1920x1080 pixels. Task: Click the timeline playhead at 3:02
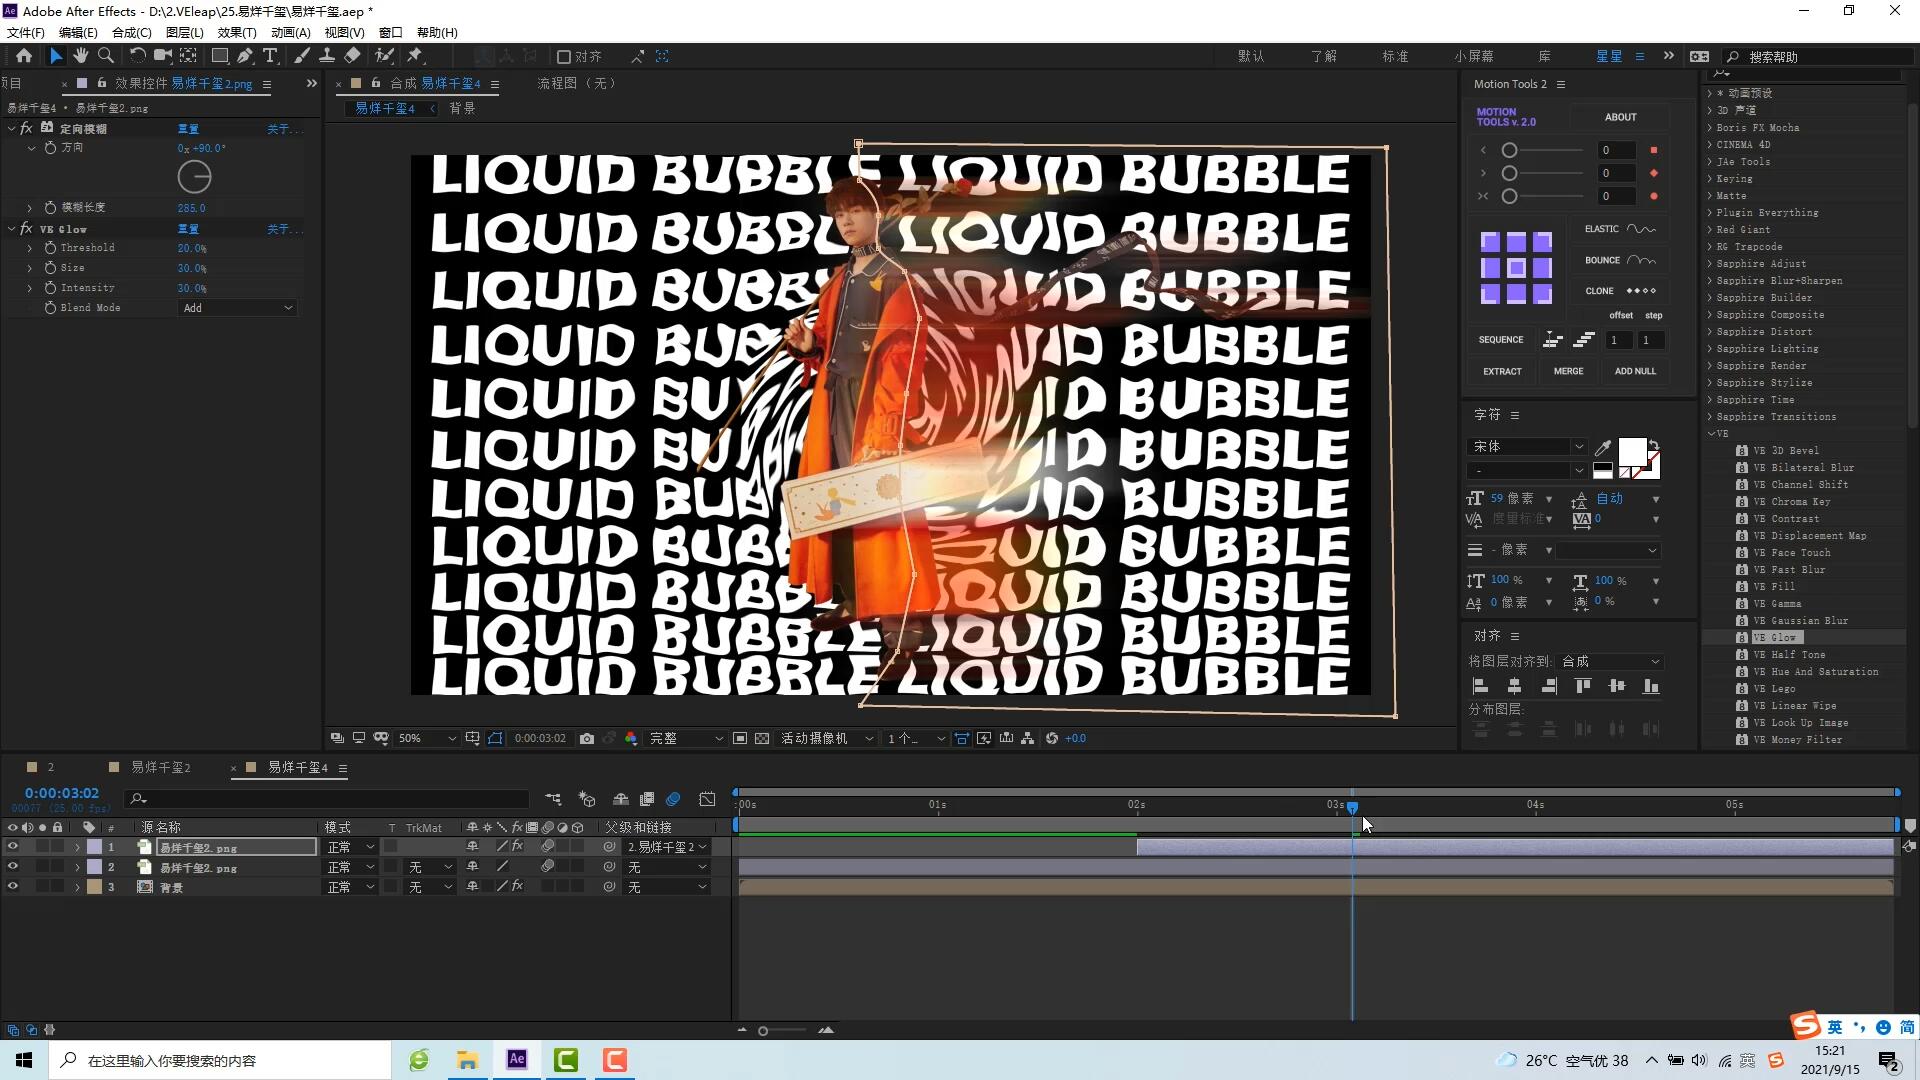click(x=1352, y=806)
